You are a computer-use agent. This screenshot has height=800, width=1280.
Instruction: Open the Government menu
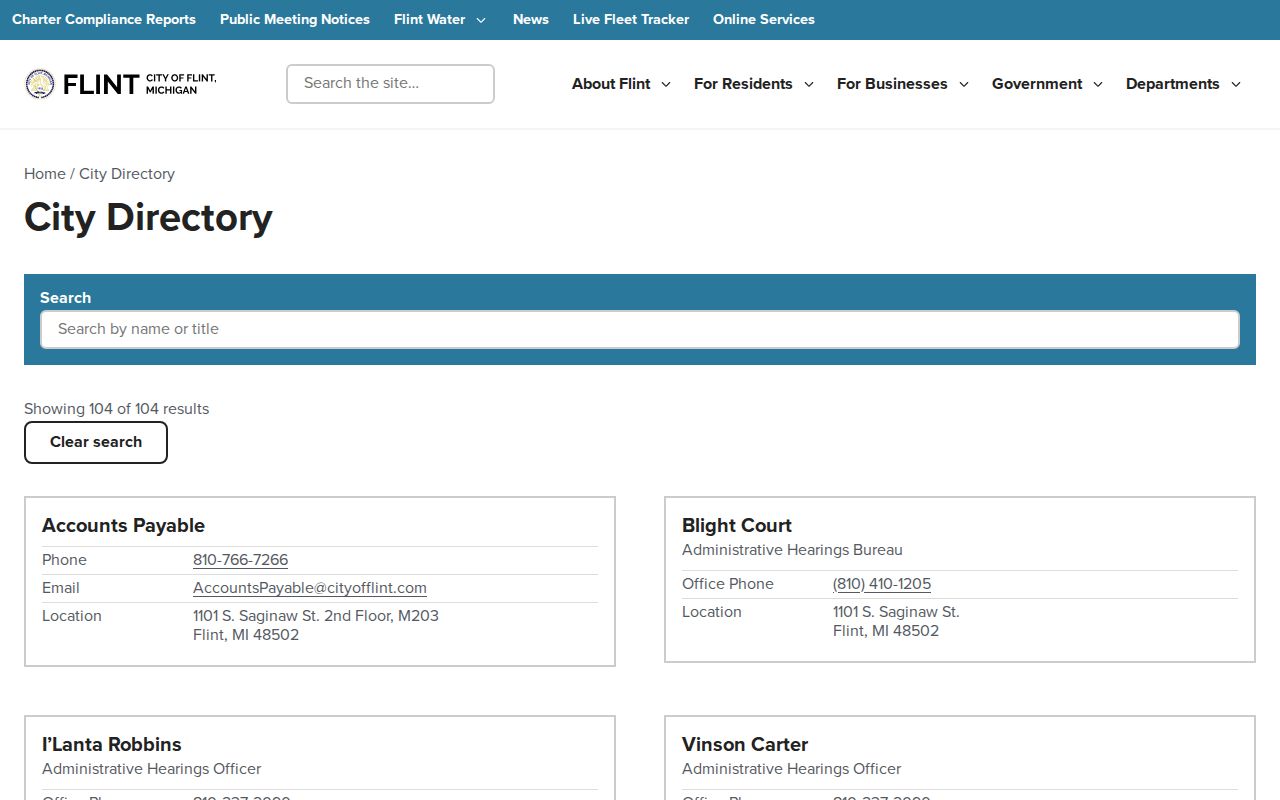[x=1037, y=84]
